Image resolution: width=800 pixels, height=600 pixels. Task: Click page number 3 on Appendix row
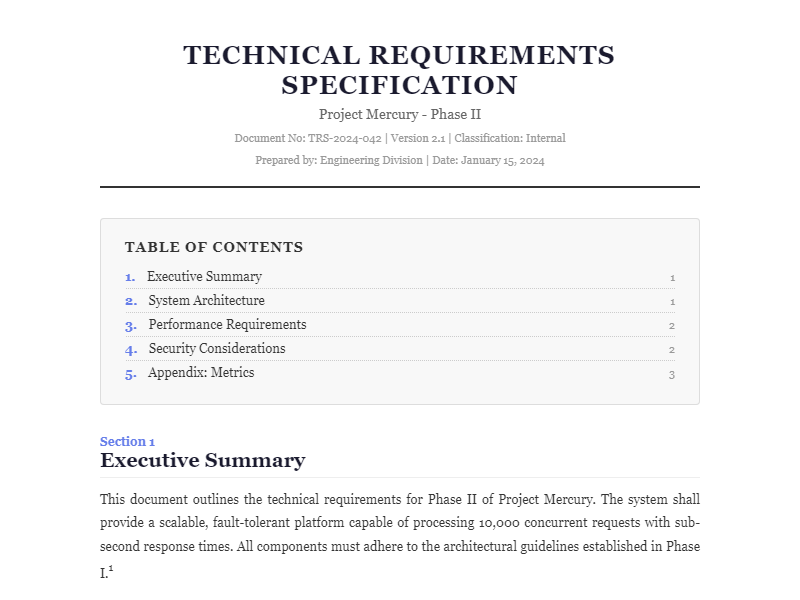pos(672,374)
